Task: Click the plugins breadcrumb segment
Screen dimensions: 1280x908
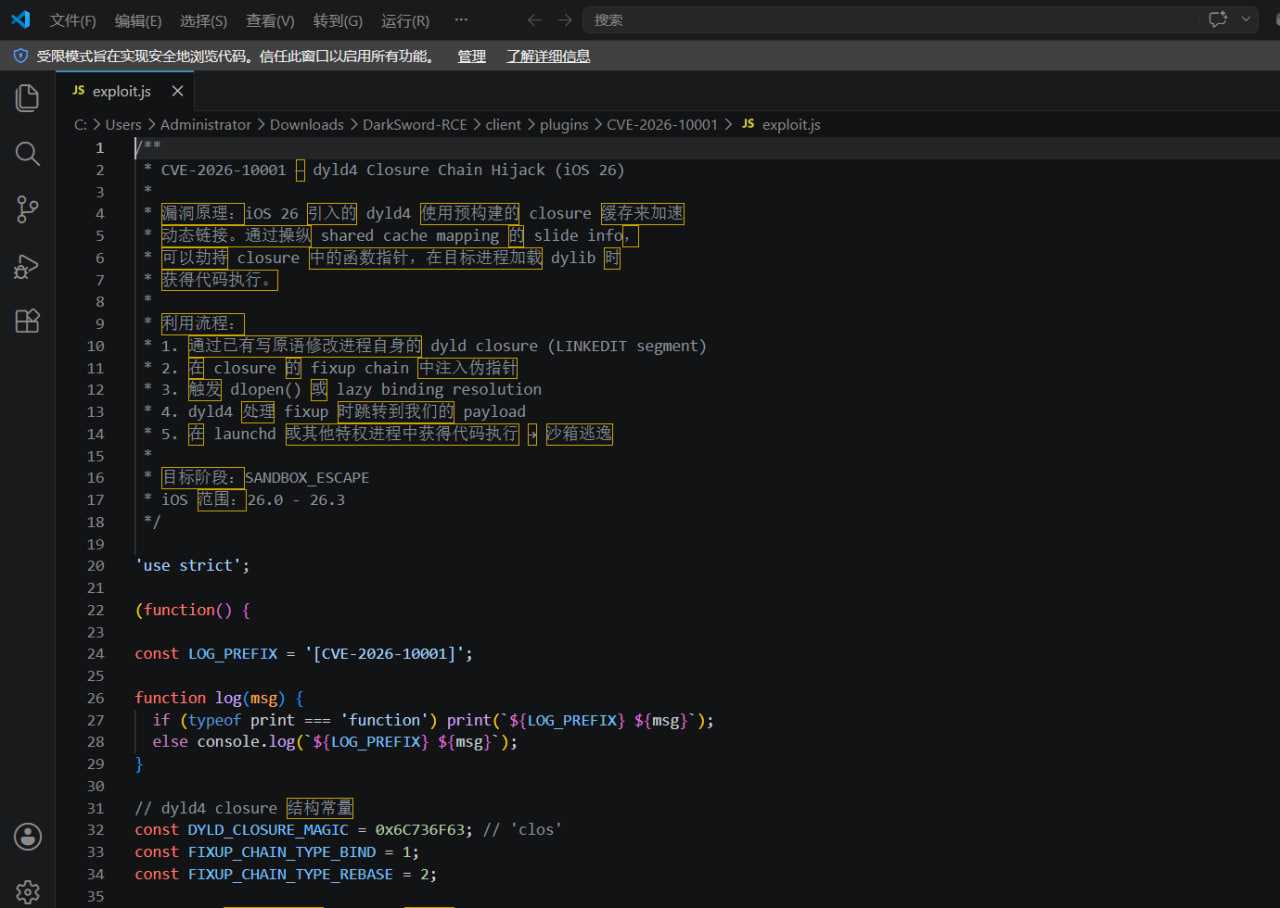Action: coord(564,125)
